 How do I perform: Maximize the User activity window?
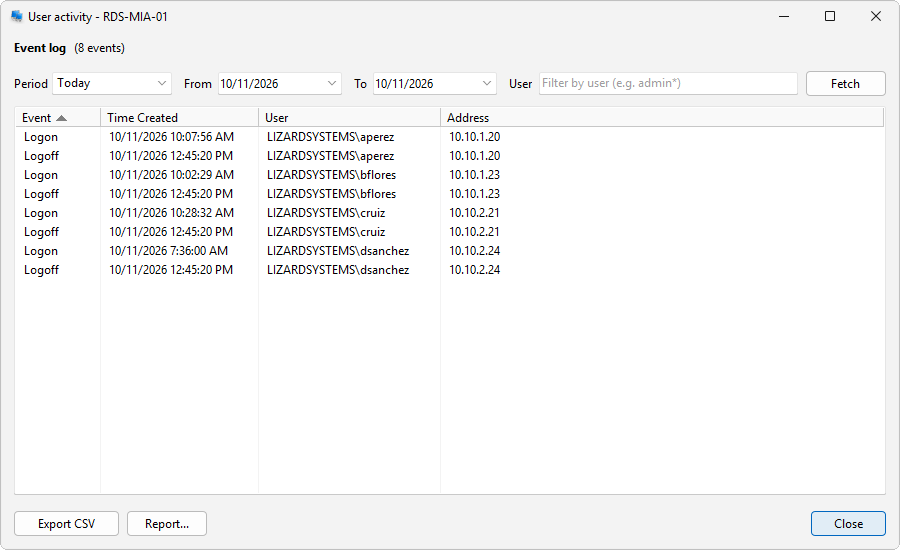[x=830, y=16]
